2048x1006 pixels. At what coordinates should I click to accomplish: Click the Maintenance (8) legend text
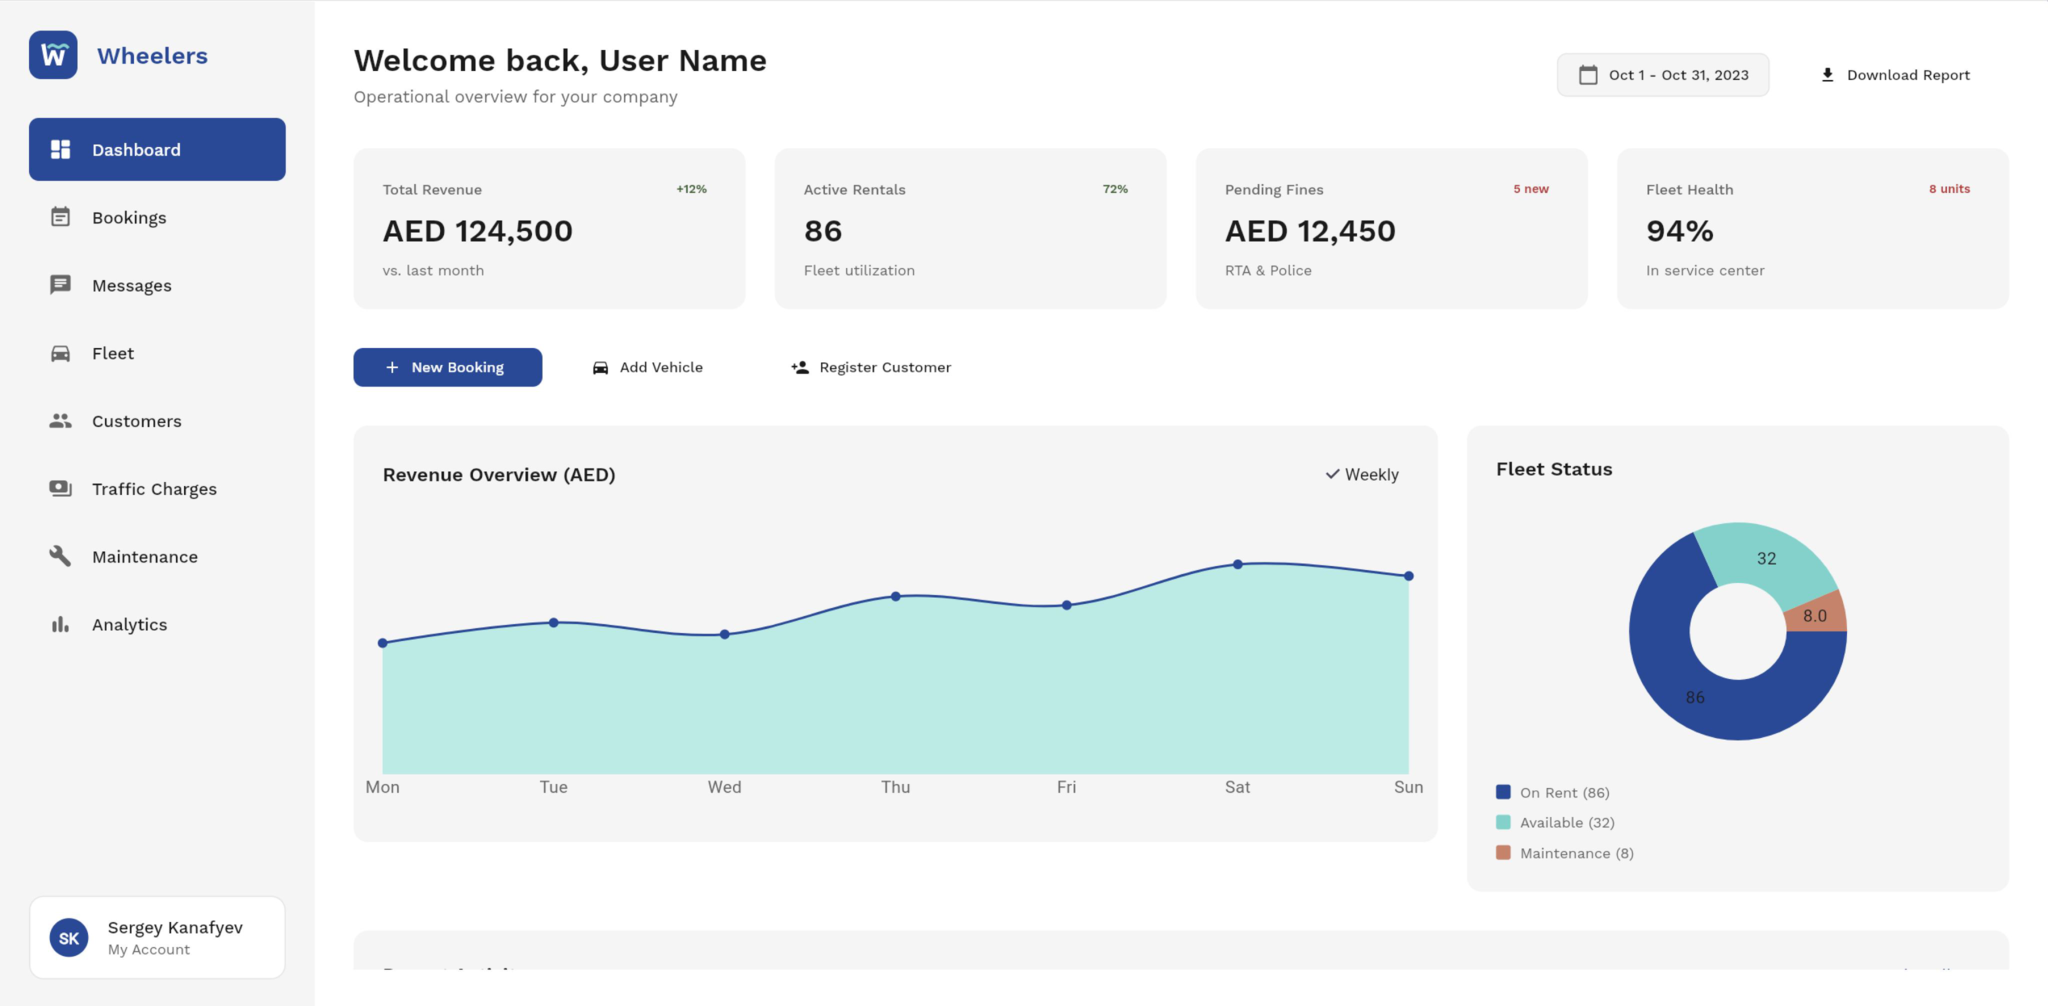pyautogui.click(x=1577, y=853)
